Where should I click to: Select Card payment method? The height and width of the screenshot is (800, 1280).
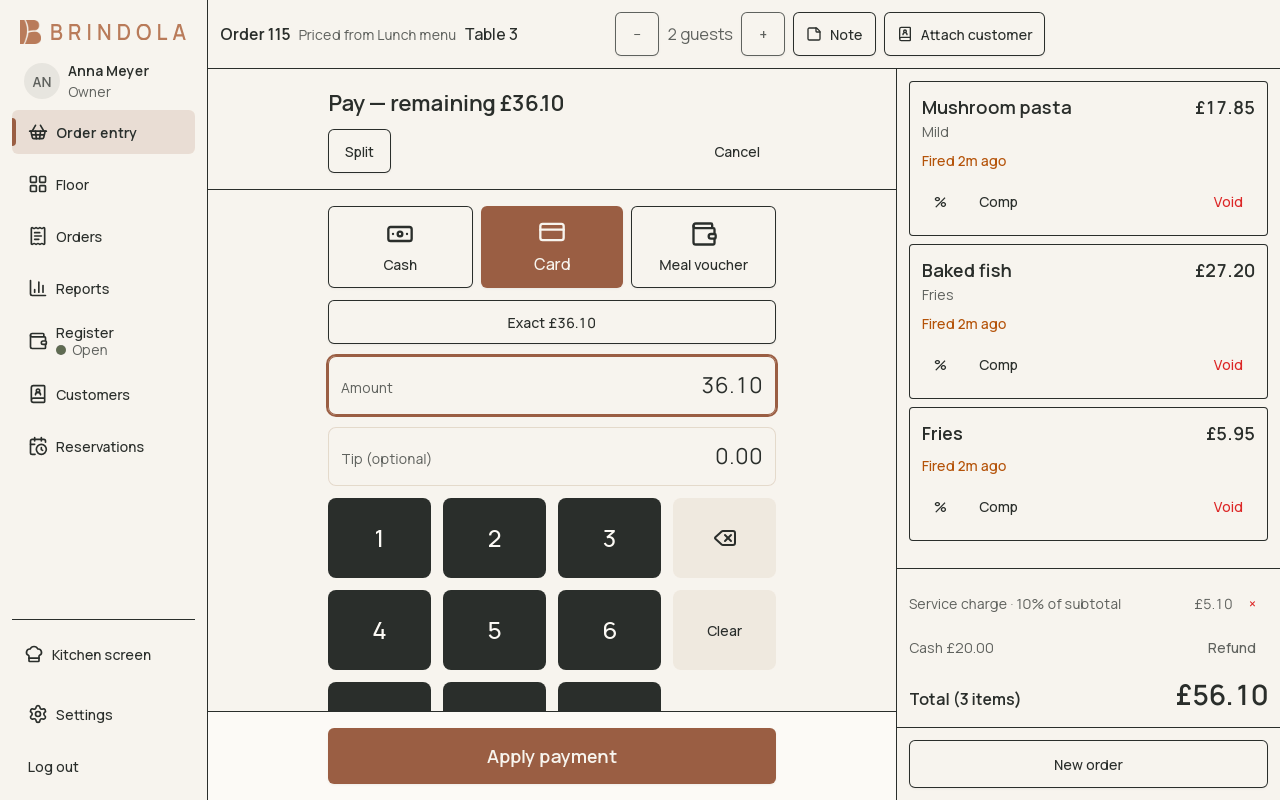coord(552,247)
